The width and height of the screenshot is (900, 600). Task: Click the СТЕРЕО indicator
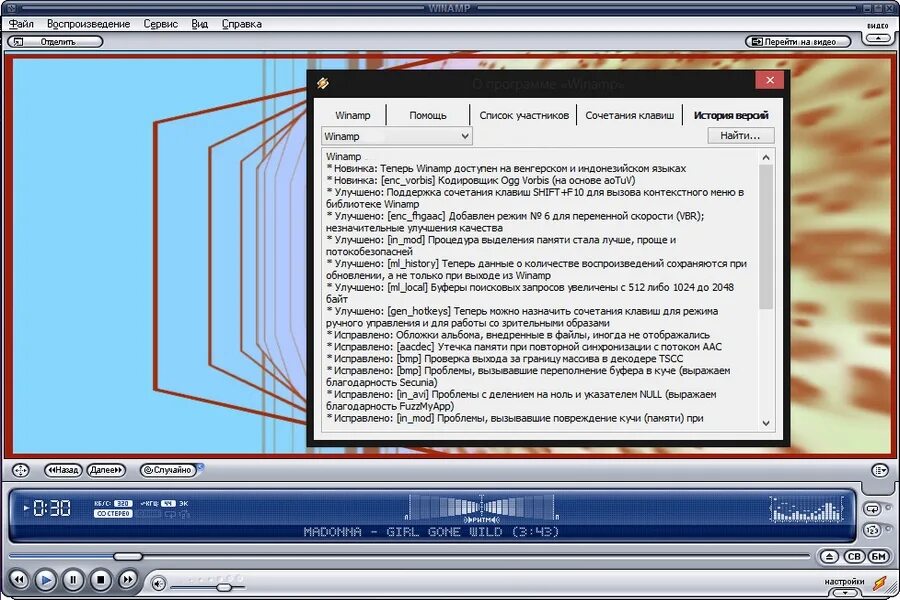coord(113,514)
